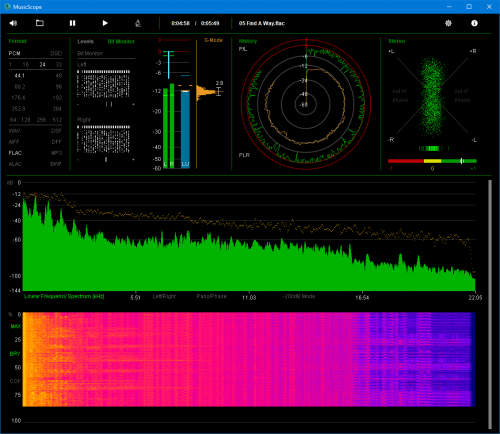Click the analysis microscope icon
The width and height of the screenshot is (500, 434).
[138, 23]
